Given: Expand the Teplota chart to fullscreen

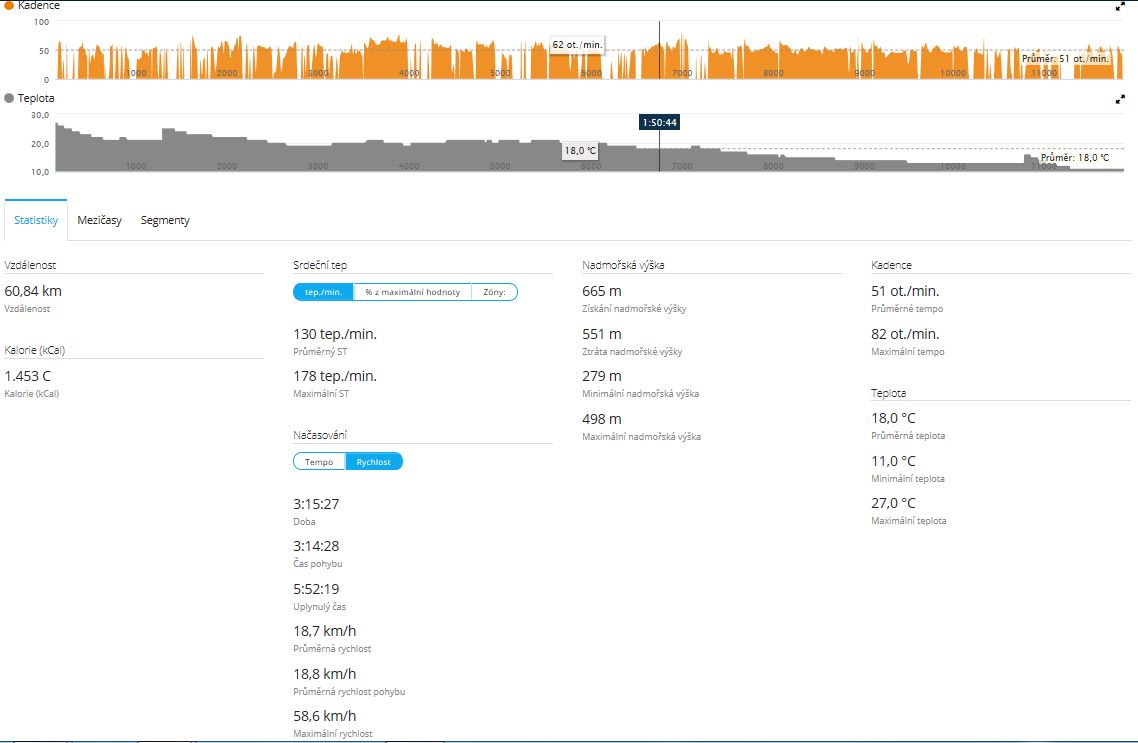Looking at the screenshot, I should (x=1120, y=100).
